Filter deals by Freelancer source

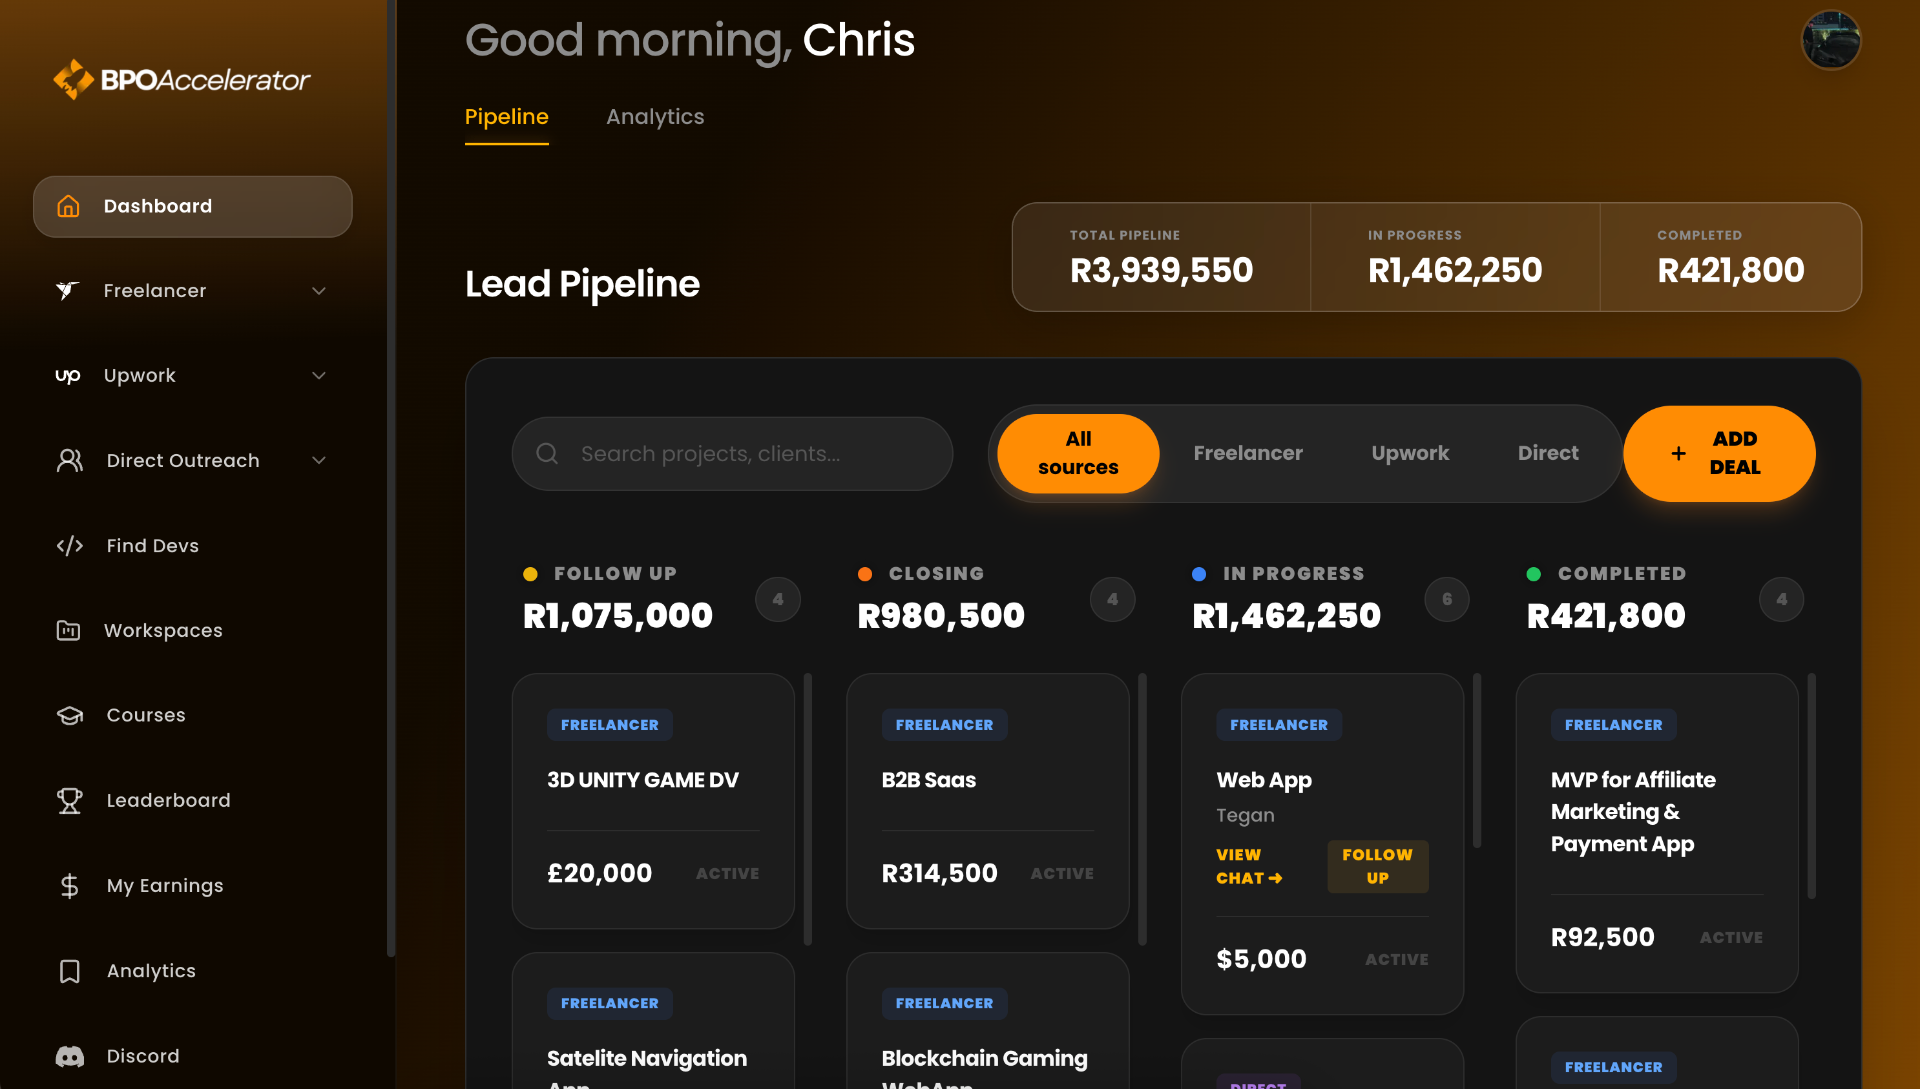click(x=1248, y=453)
